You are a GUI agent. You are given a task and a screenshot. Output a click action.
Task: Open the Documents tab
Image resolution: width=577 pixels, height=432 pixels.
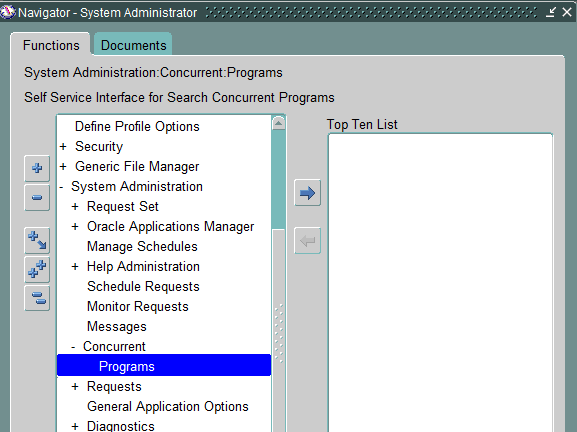[x=133, y=45]
